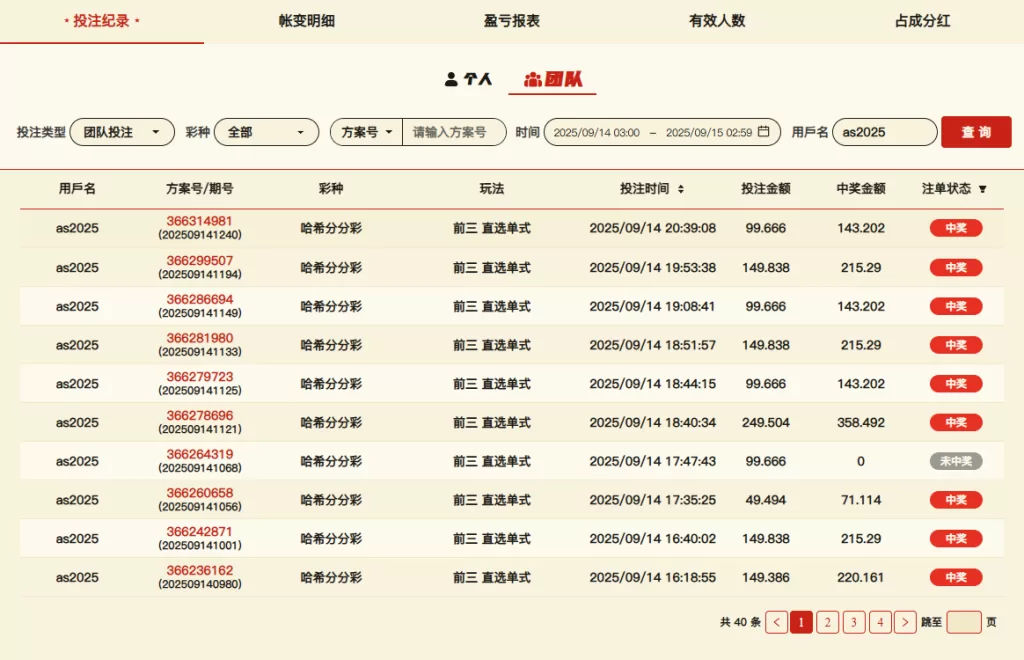Click the sort arrows beside 投注时间 header
The width and height of the screenshot is (1024, 660).
(681, 189)
